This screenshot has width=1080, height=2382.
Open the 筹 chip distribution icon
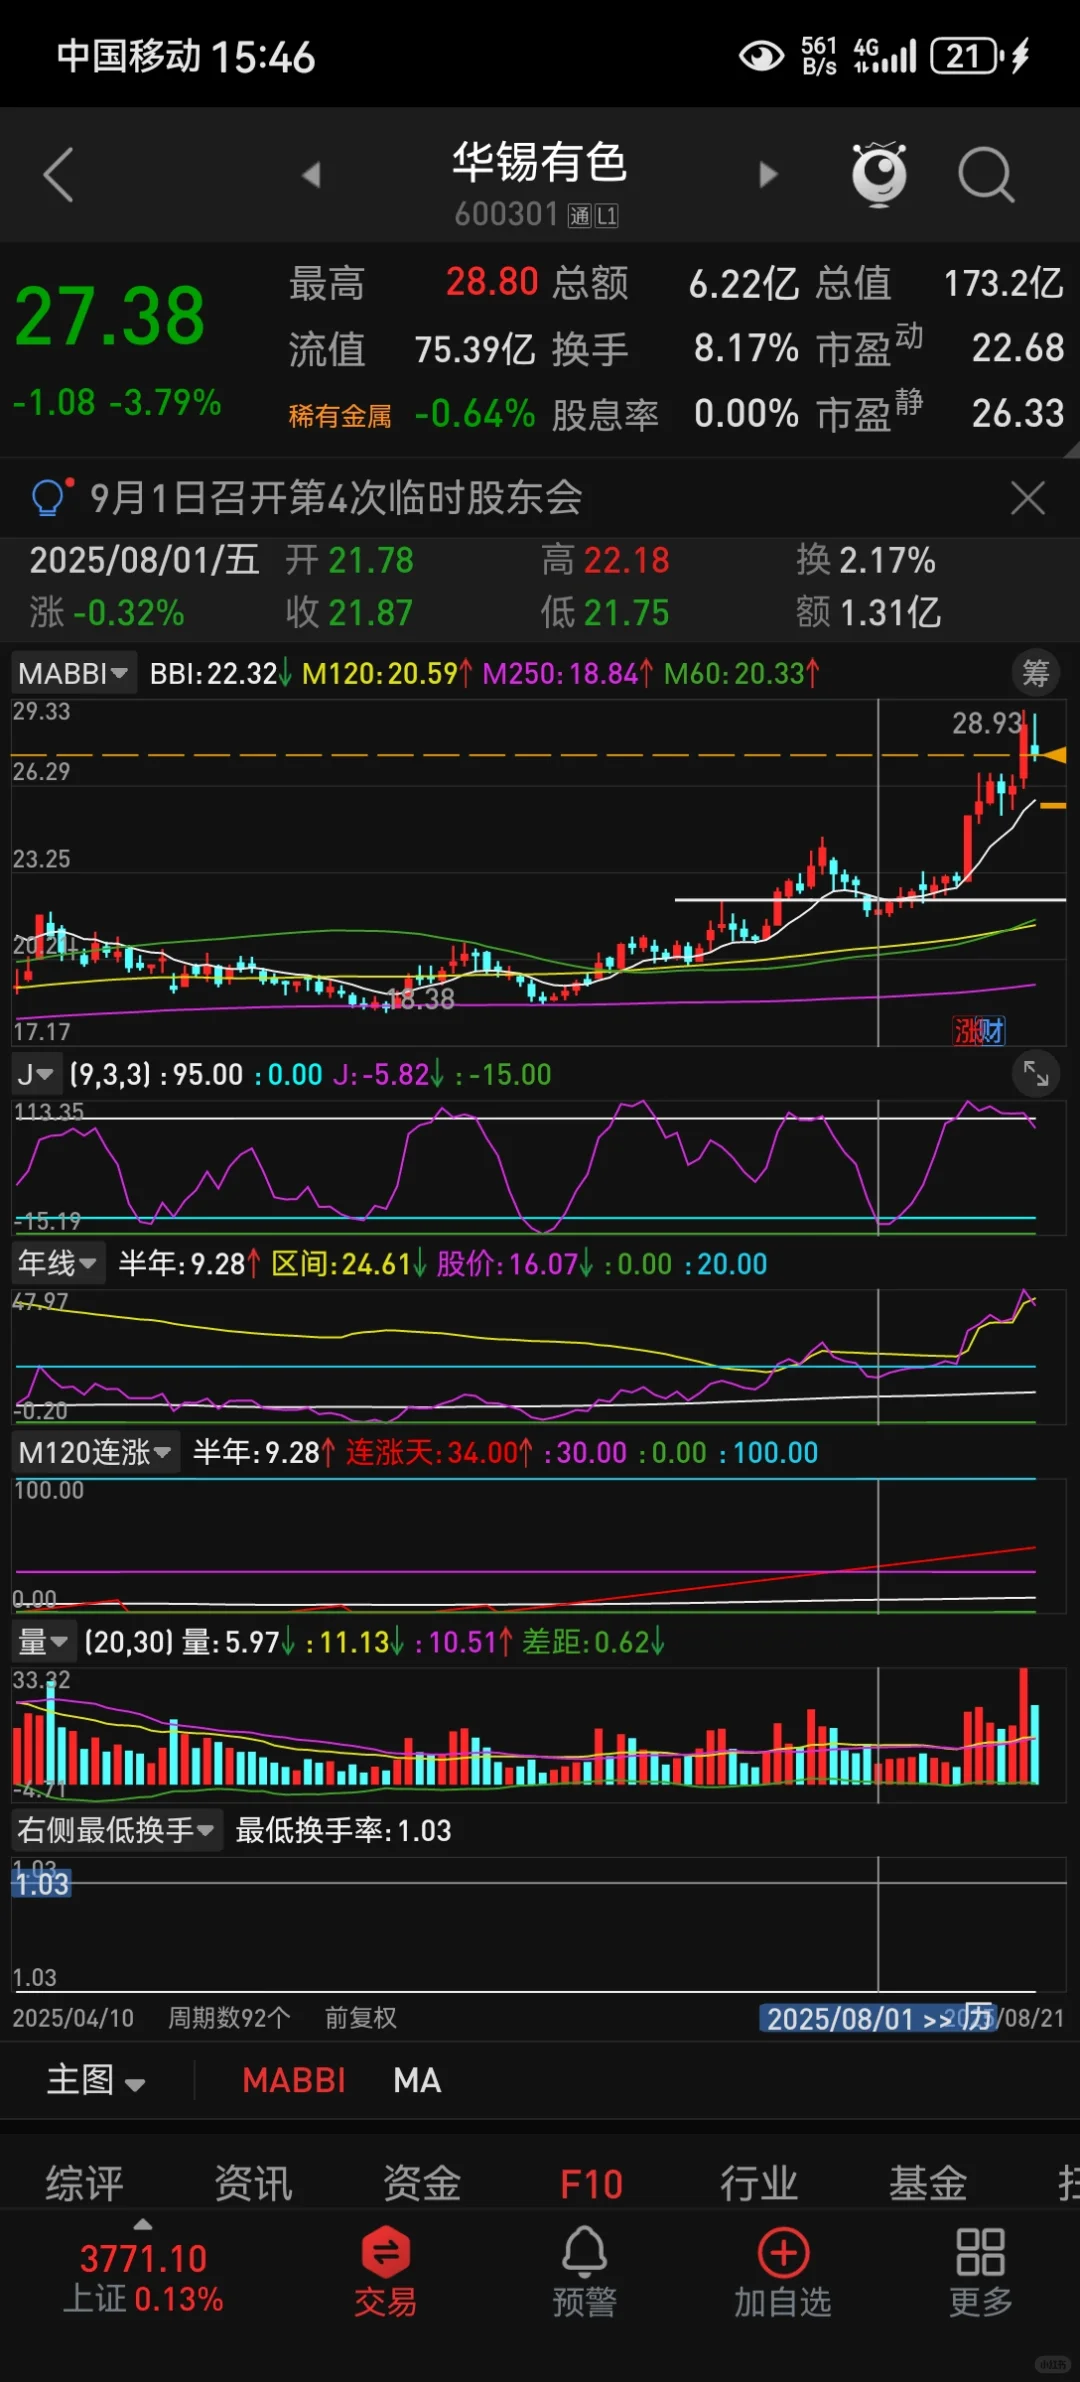[1036, 673]
